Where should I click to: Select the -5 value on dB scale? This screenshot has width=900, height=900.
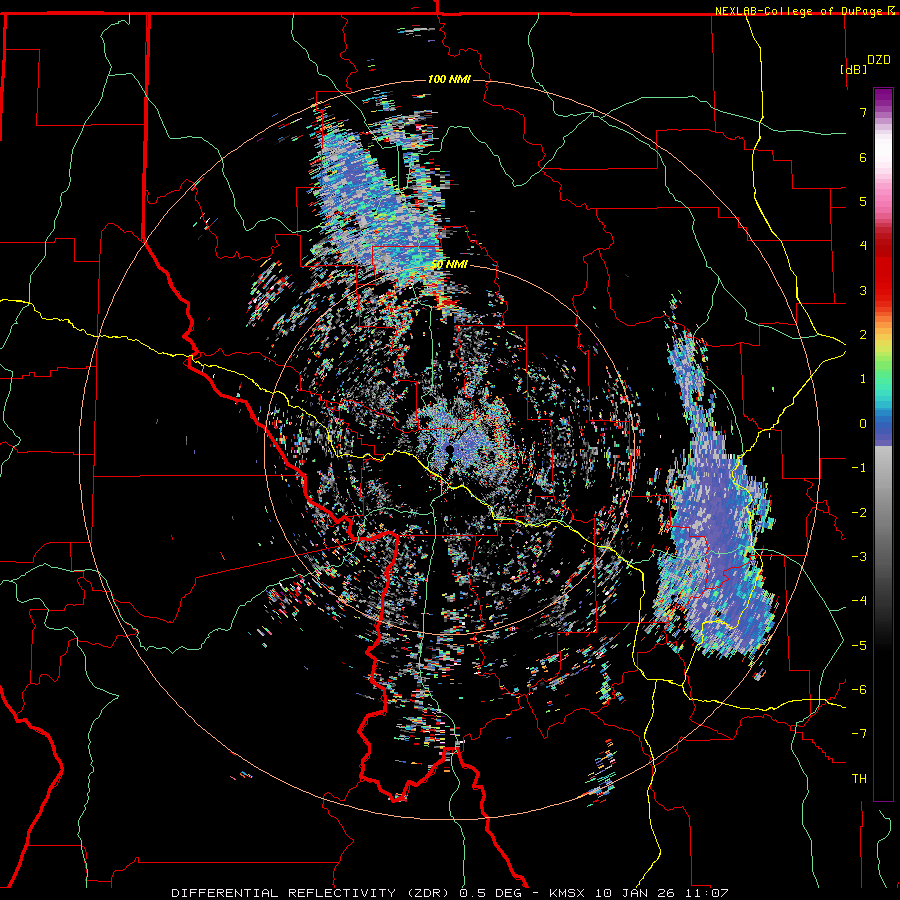coord(859,646)
